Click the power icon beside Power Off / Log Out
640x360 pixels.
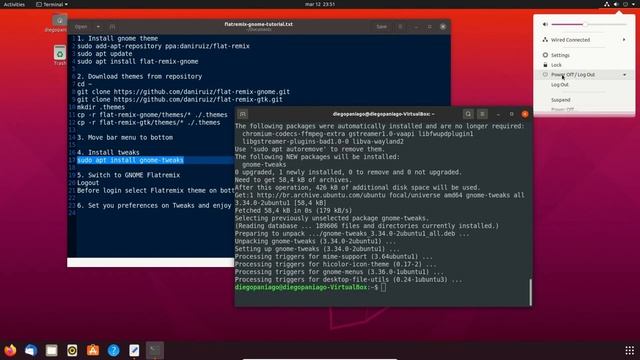coord(545,75)
